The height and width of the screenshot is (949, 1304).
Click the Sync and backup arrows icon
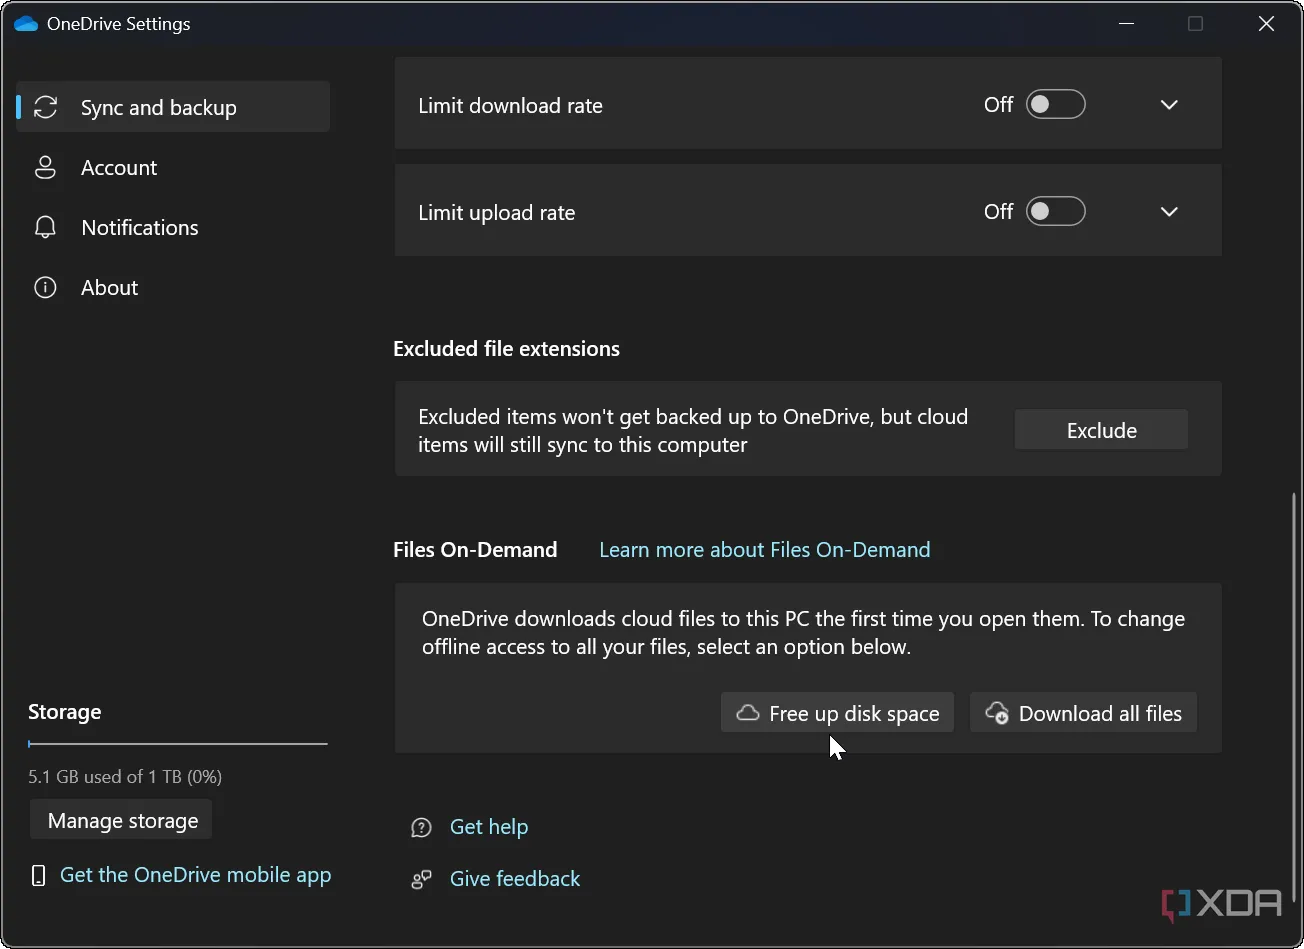click(45, 107)
